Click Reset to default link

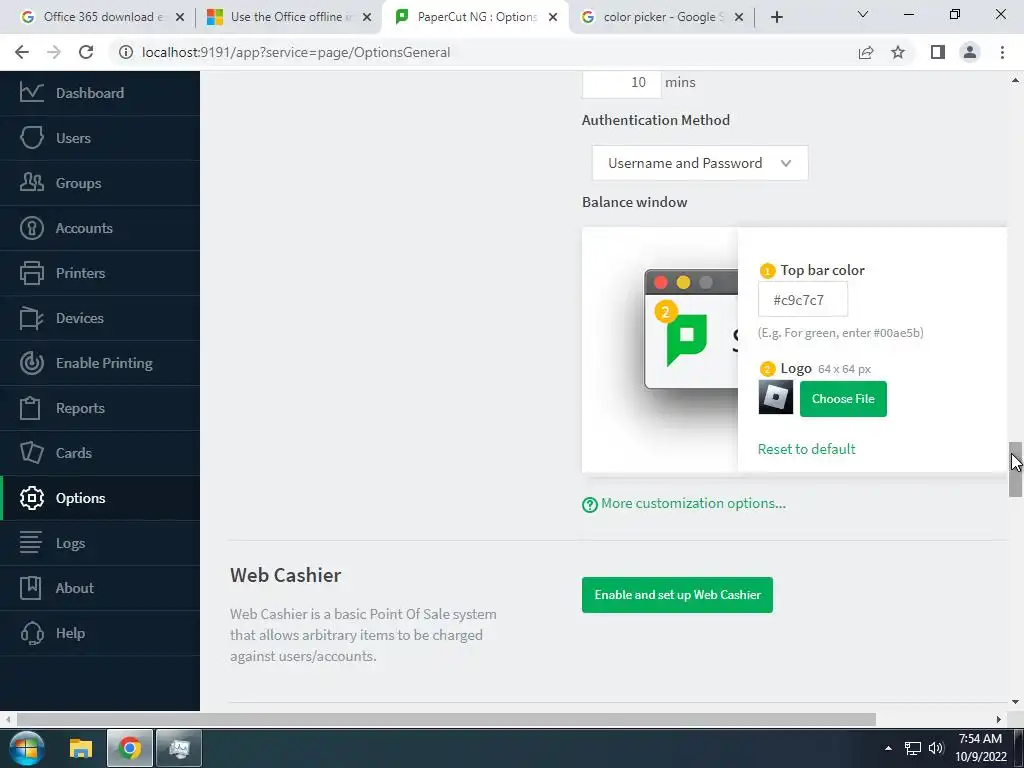point(807,449)
